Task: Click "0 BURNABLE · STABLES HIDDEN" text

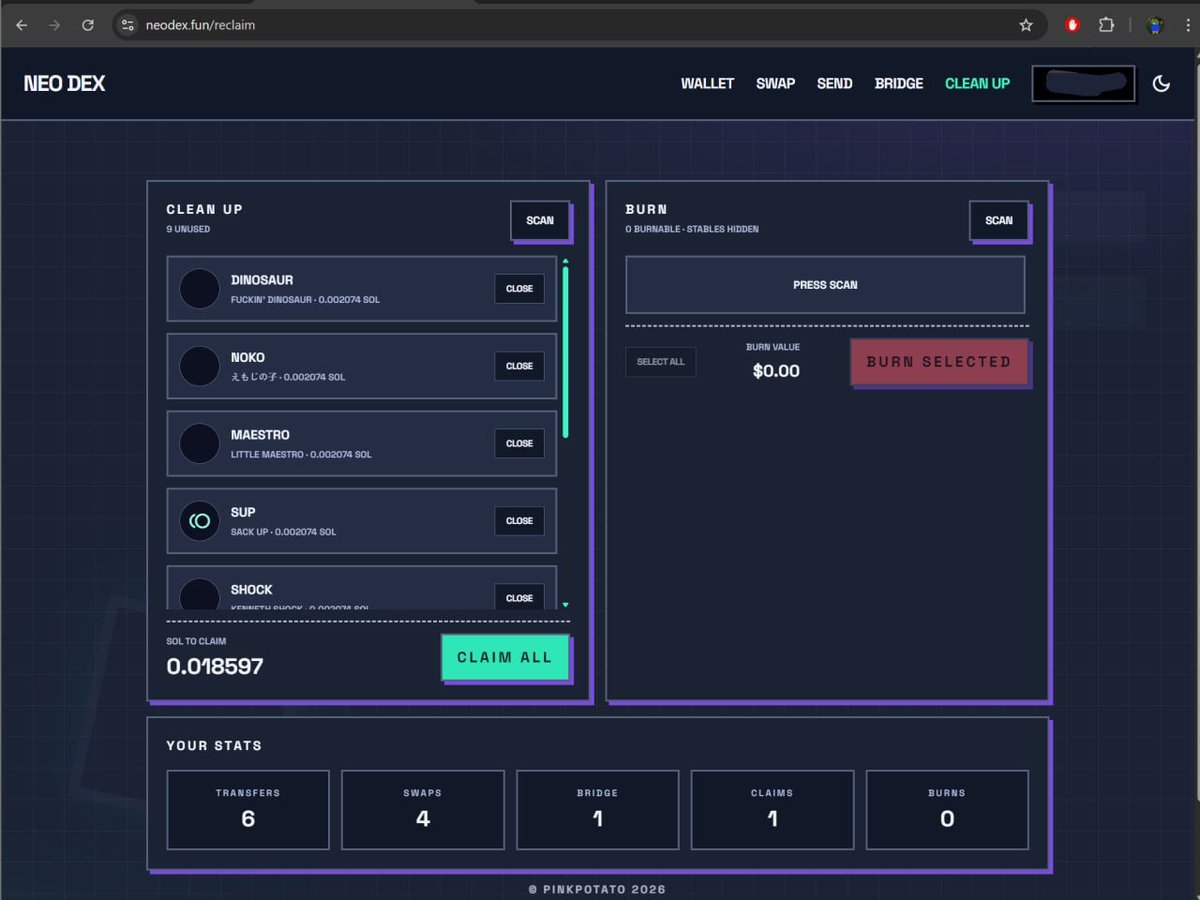Action: click(x=692, y=229)
